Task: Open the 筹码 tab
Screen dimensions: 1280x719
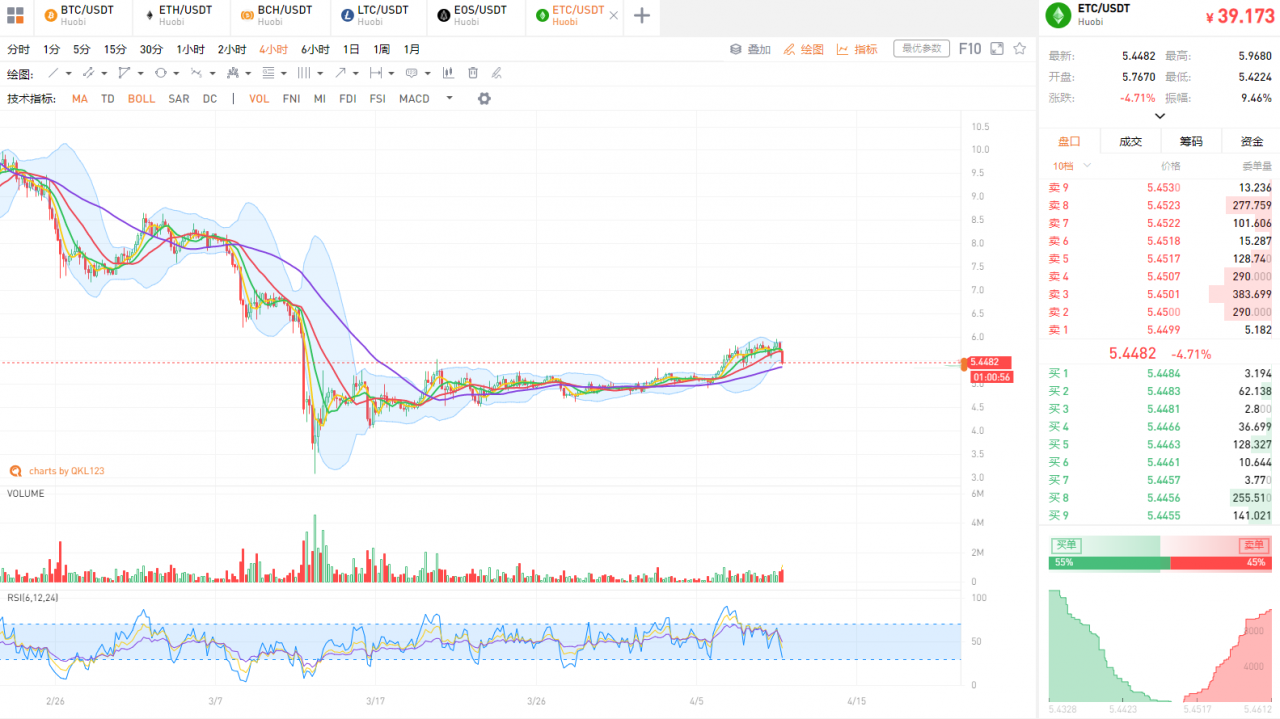Action: 1190,141
